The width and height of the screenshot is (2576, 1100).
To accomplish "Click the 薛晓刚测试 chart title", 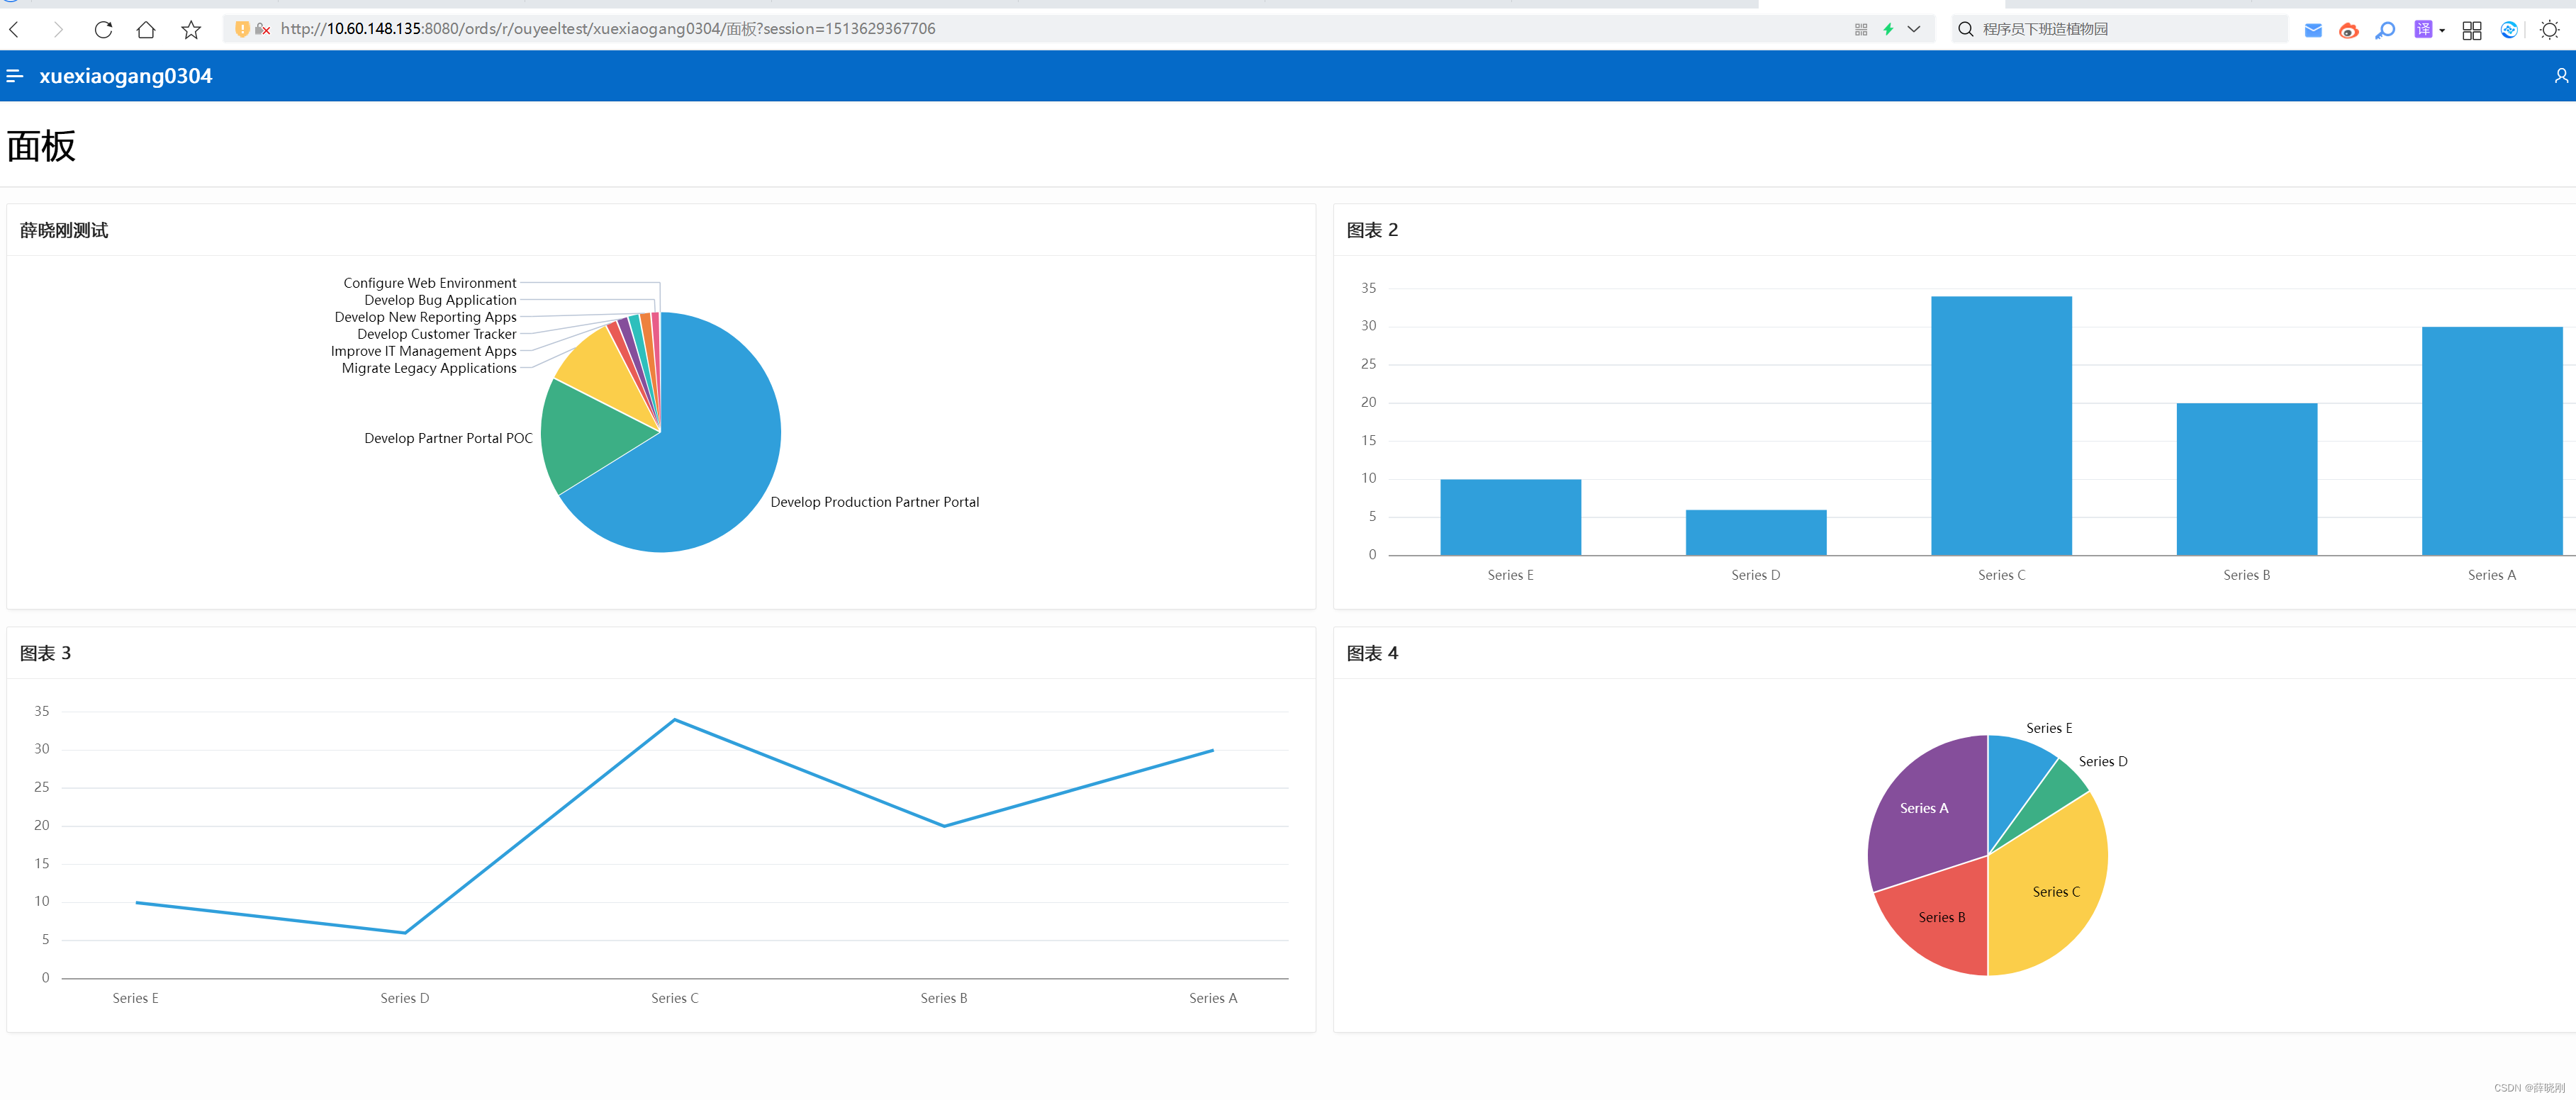I will tap(64, 230).
